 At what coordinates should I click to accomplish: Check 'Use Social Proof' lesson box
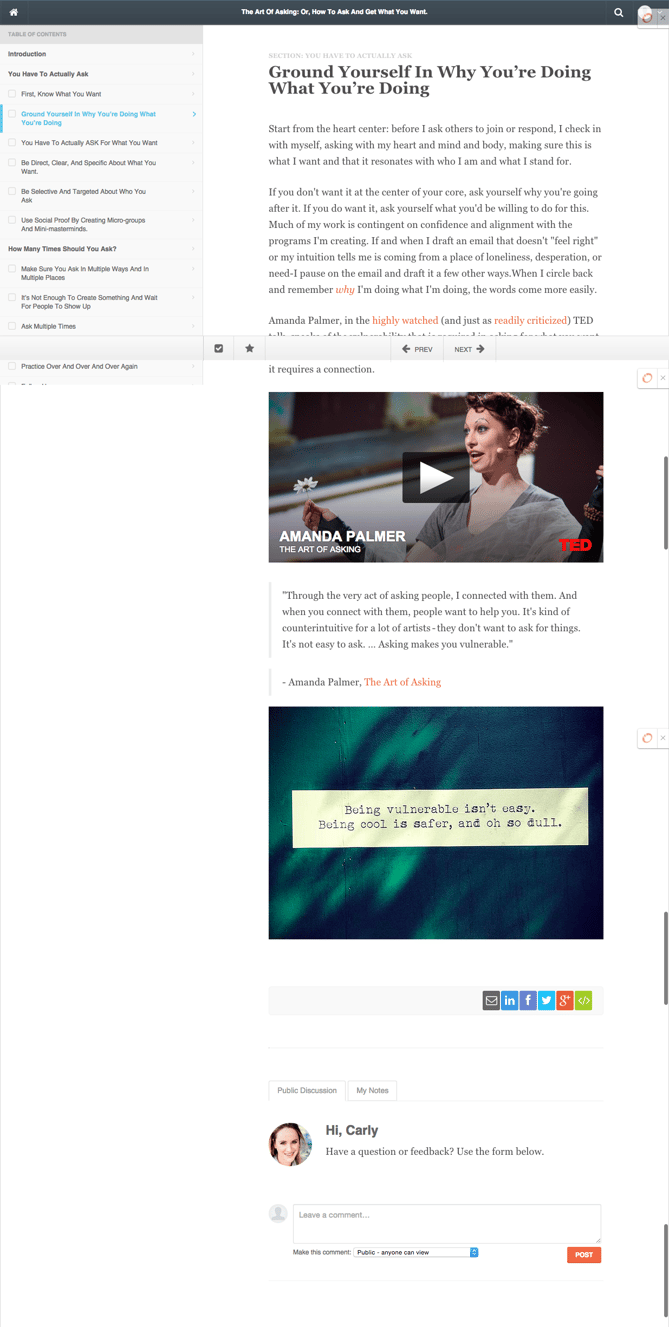coord(12,220)
